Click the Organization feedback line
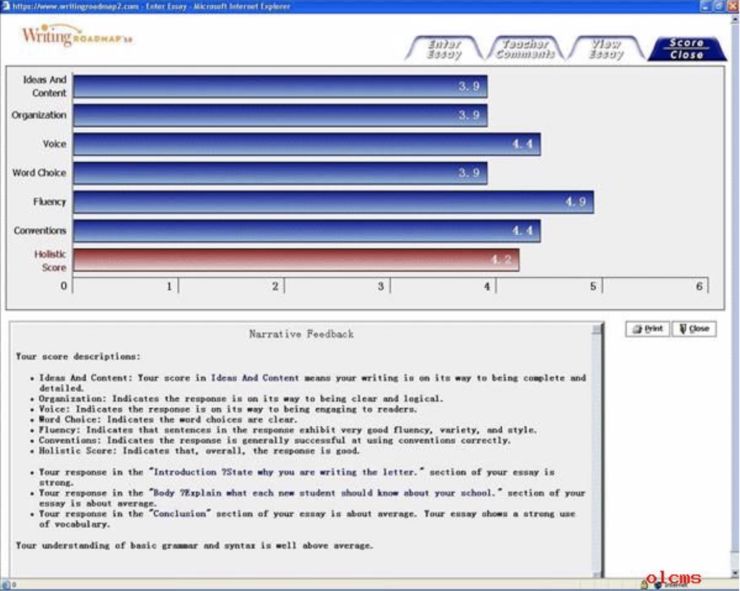This screenshot has height=591, width=740. coord(241,399)
